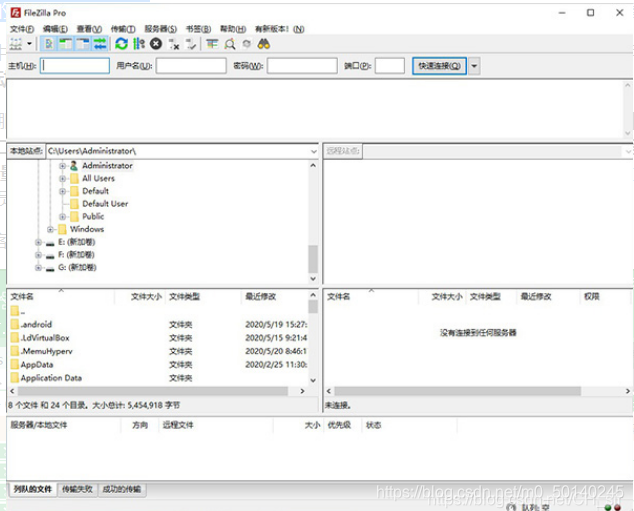Toggle message log display icon

click(49, 44)
